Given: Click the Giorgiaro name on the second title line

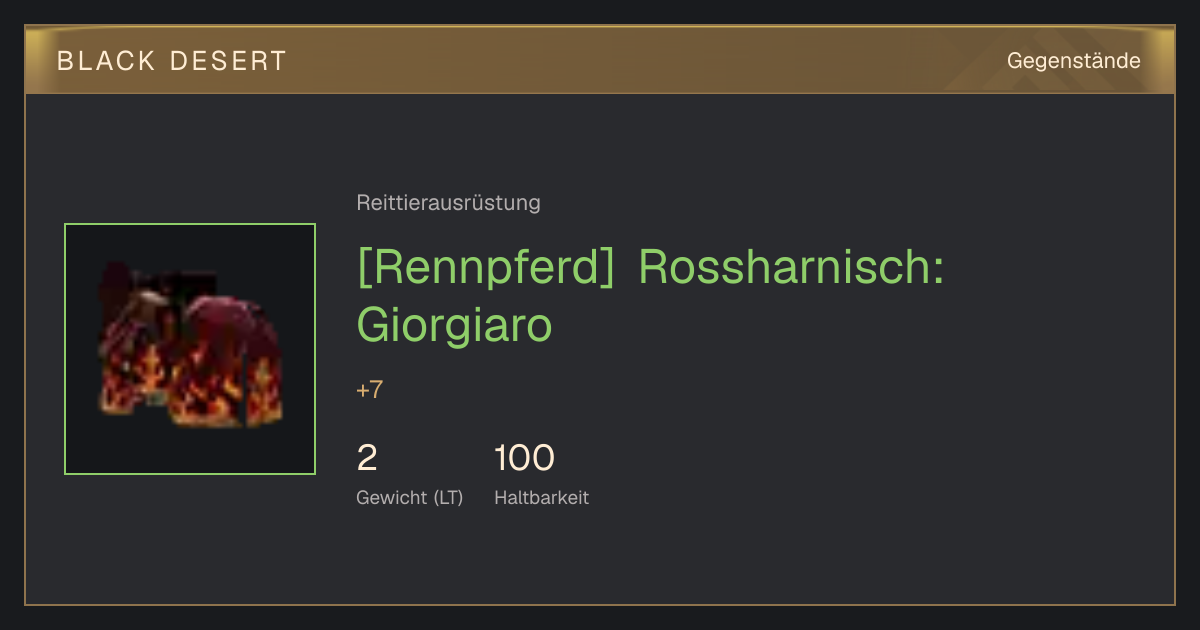Looking at the screenshot, I should pos(454,324).
